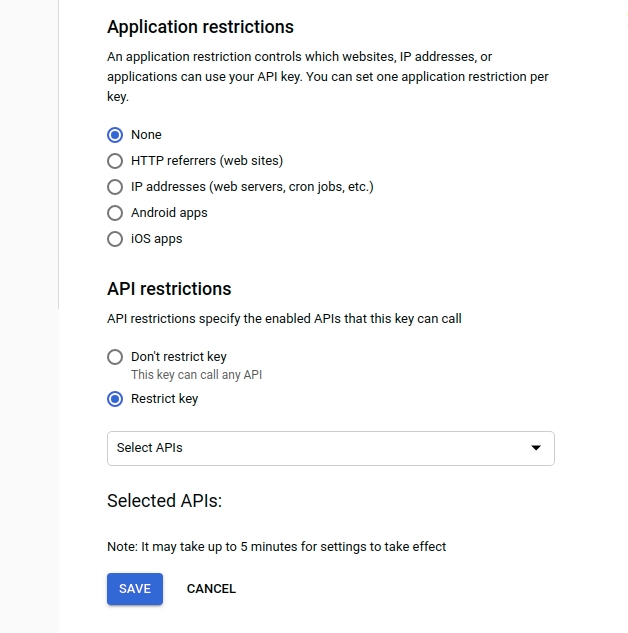The width and height of the screenshot is (628, 633).
Task: Save the API key settings
Action: click(135, 589)
